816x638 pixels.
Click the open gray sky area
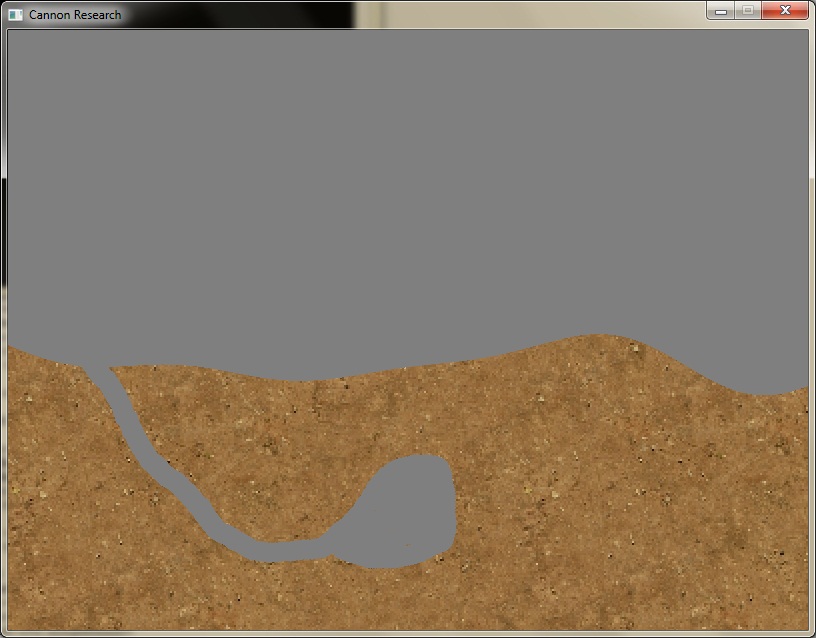point(400,180)
